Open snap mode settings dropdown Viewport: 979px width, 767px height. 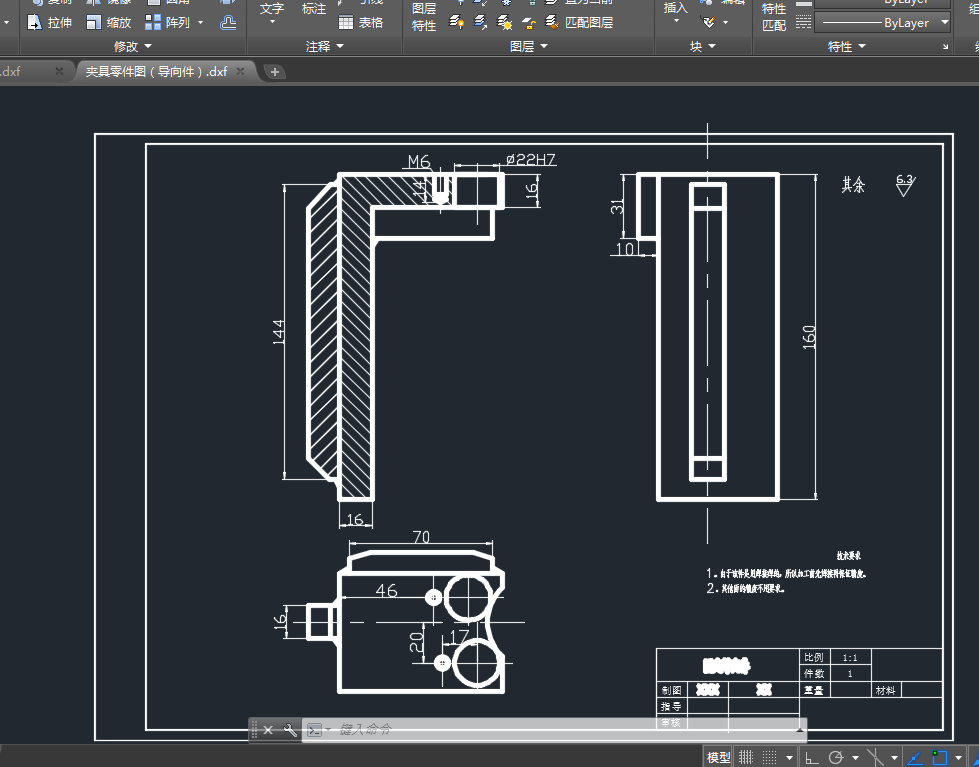(789, 758)
